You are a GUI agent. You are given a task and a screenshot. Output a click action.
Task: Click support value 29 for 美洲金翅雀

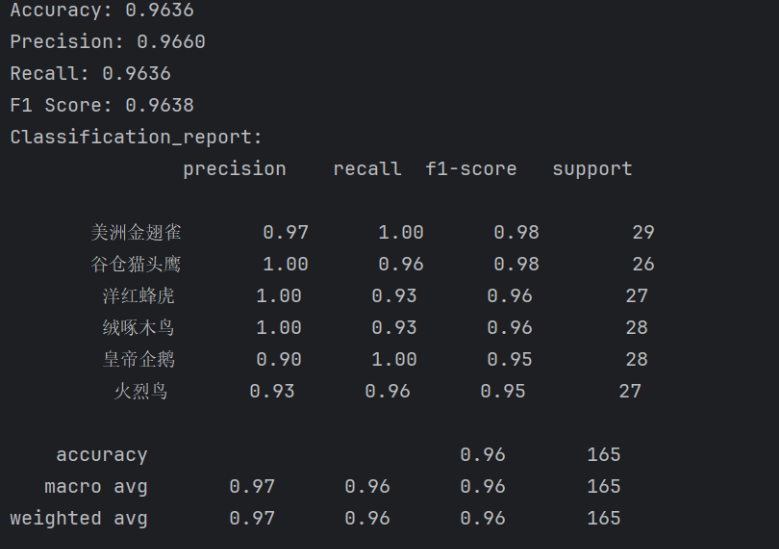(x=643, y=233)
